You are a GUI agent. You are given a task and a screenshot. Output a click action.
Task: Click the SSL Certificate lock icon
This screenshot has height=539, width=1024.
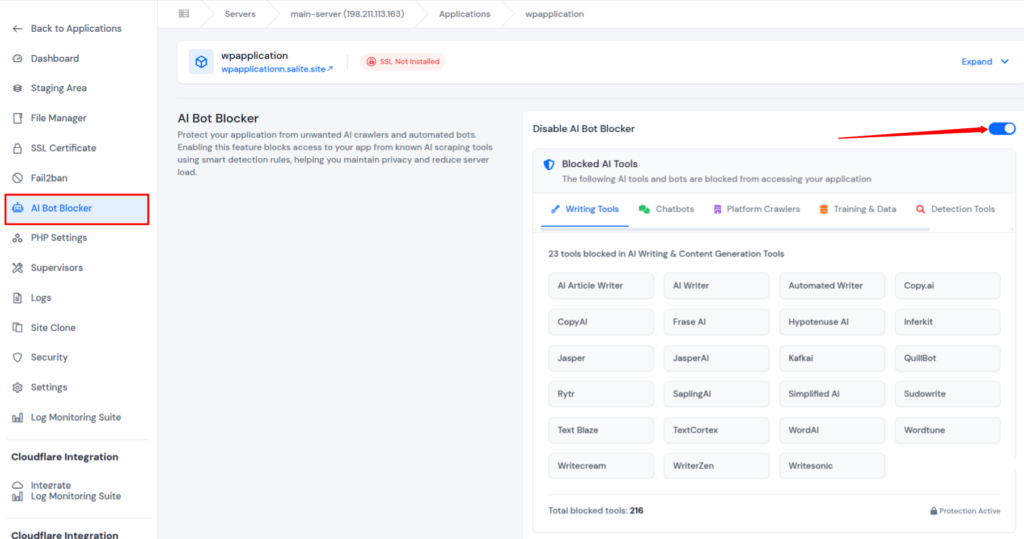(x=18, y=148)
